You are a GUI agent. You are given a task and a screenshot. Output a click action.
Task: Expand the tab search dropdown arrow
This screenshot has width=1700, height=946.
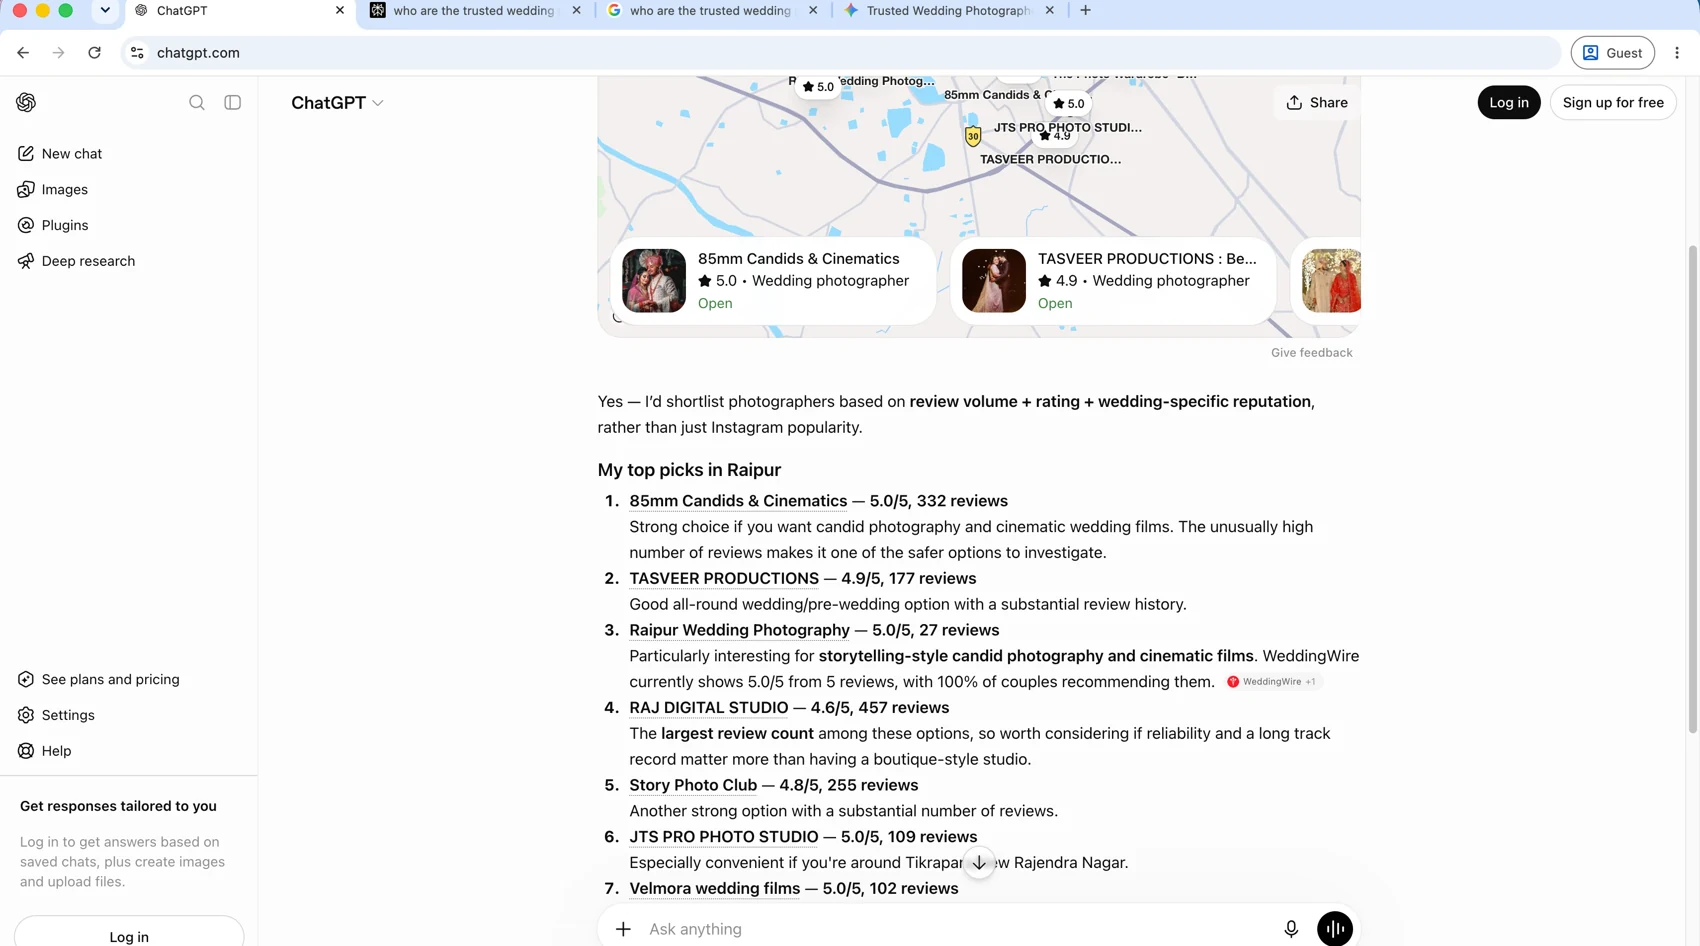coord(105,11)
